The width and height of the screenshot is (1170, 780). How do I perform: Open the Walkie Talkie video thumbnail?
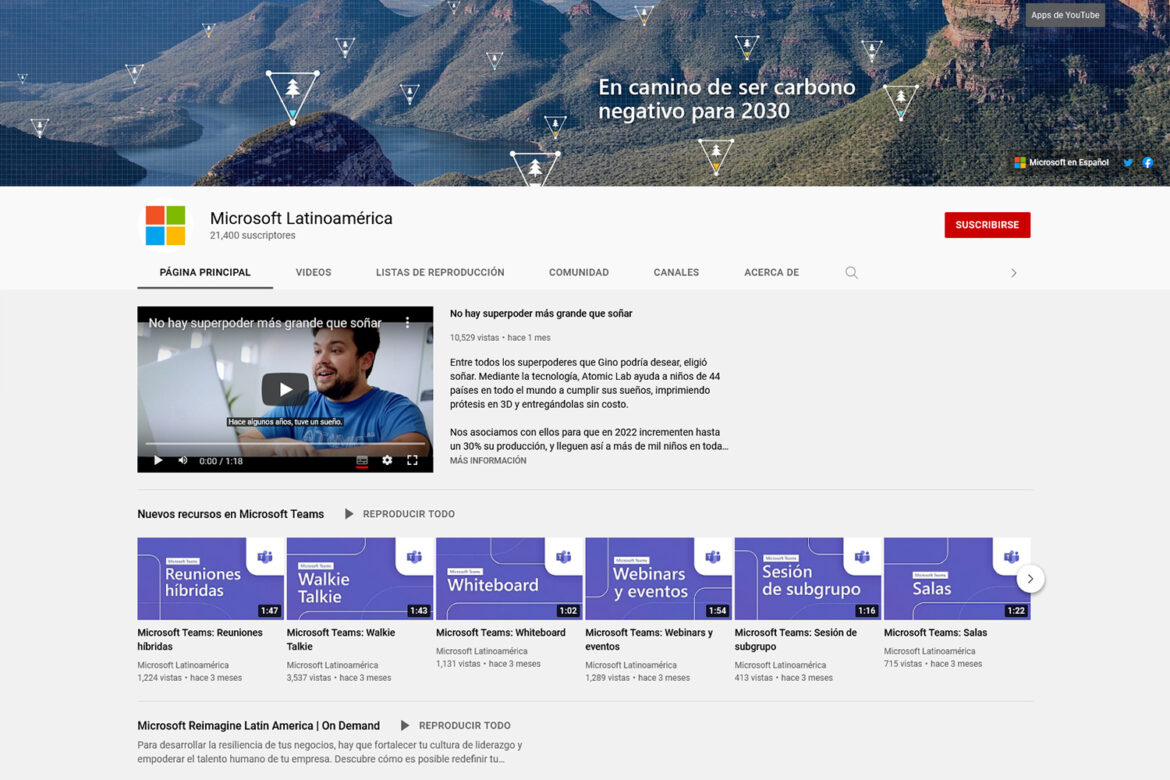coord(360,579)
